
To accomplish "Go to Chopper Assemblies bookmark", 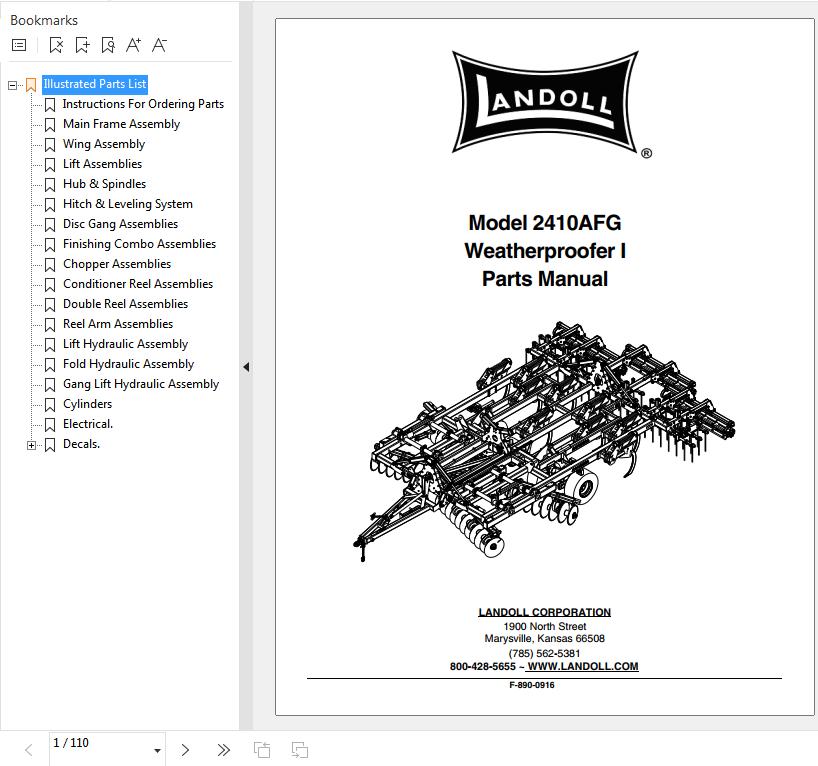I will click(117, 264).
